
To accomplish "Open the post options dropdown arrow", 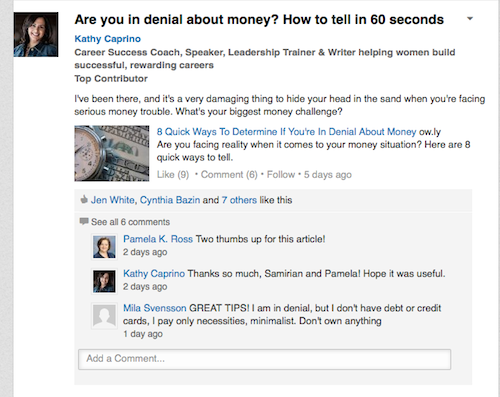I will tap(470, 19).
